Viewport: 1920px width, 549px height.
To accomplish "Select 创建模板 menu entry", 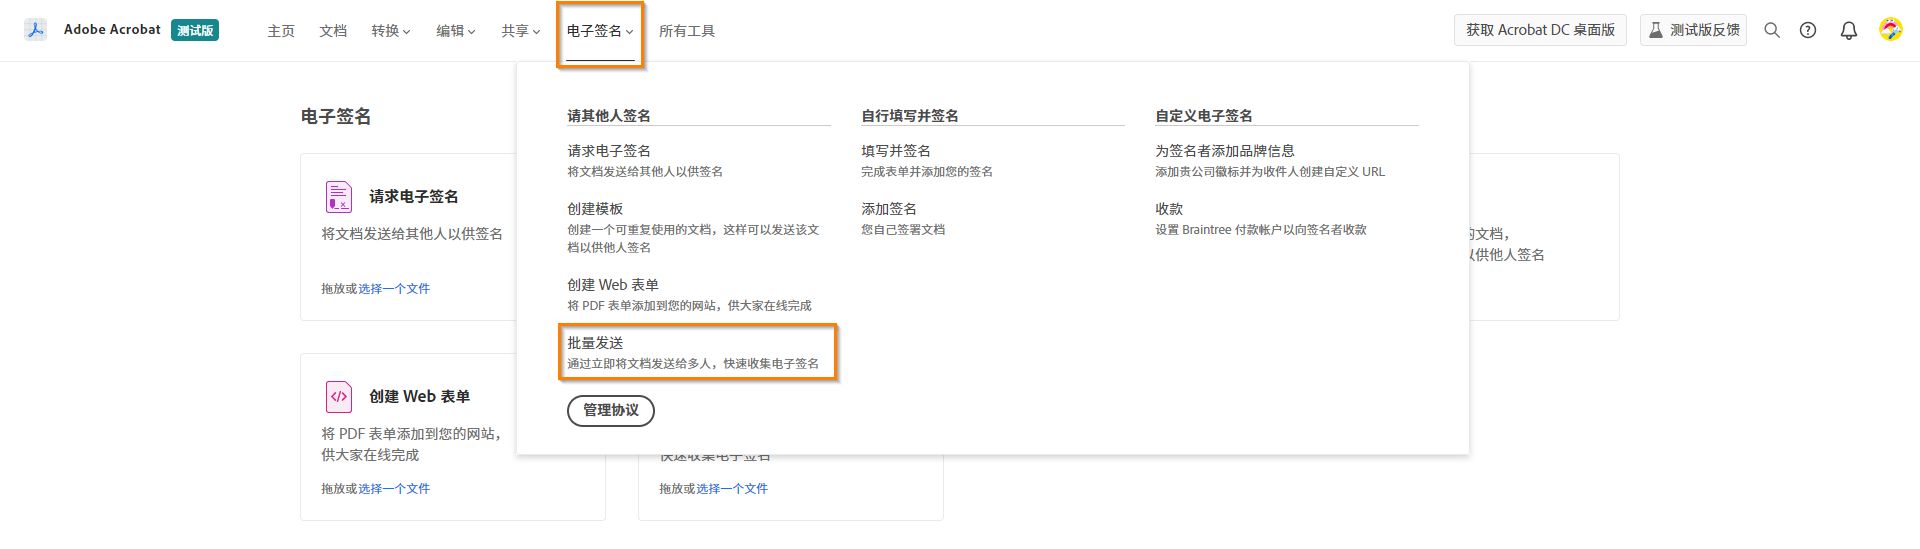I will [x=596, y=209].
